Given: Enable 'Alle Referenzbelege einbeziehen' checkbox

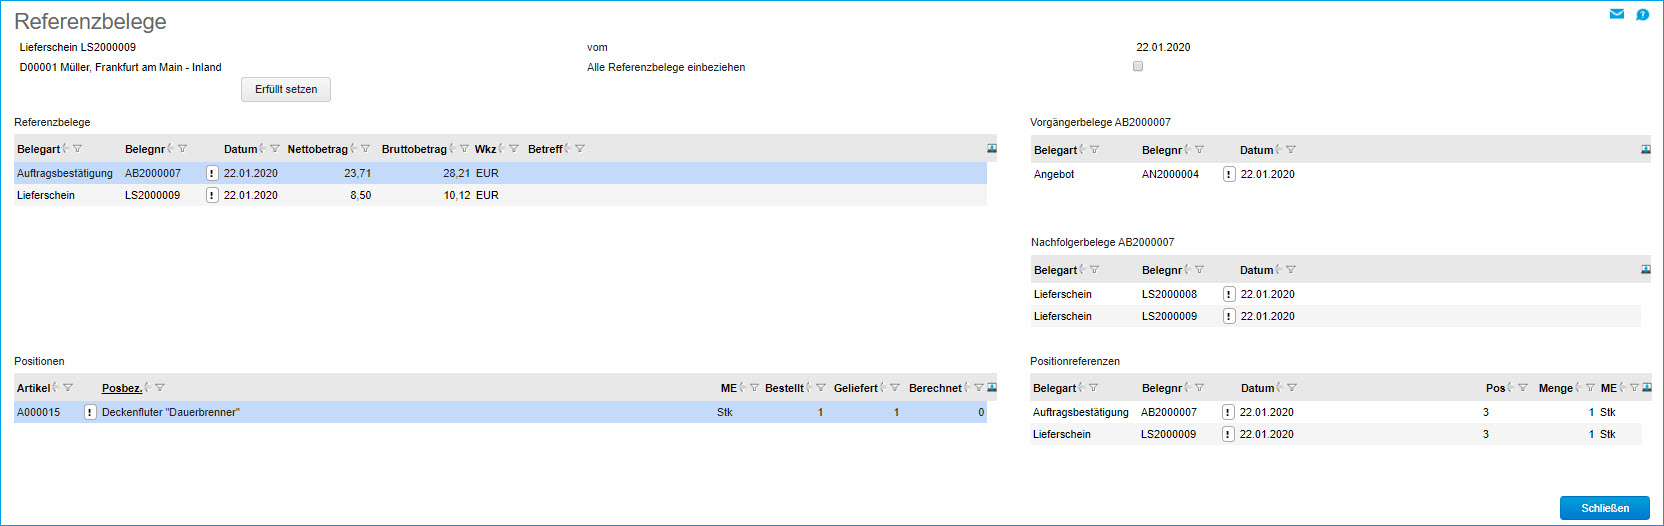Looking at the screenshot, I should tap(1138, 66).
